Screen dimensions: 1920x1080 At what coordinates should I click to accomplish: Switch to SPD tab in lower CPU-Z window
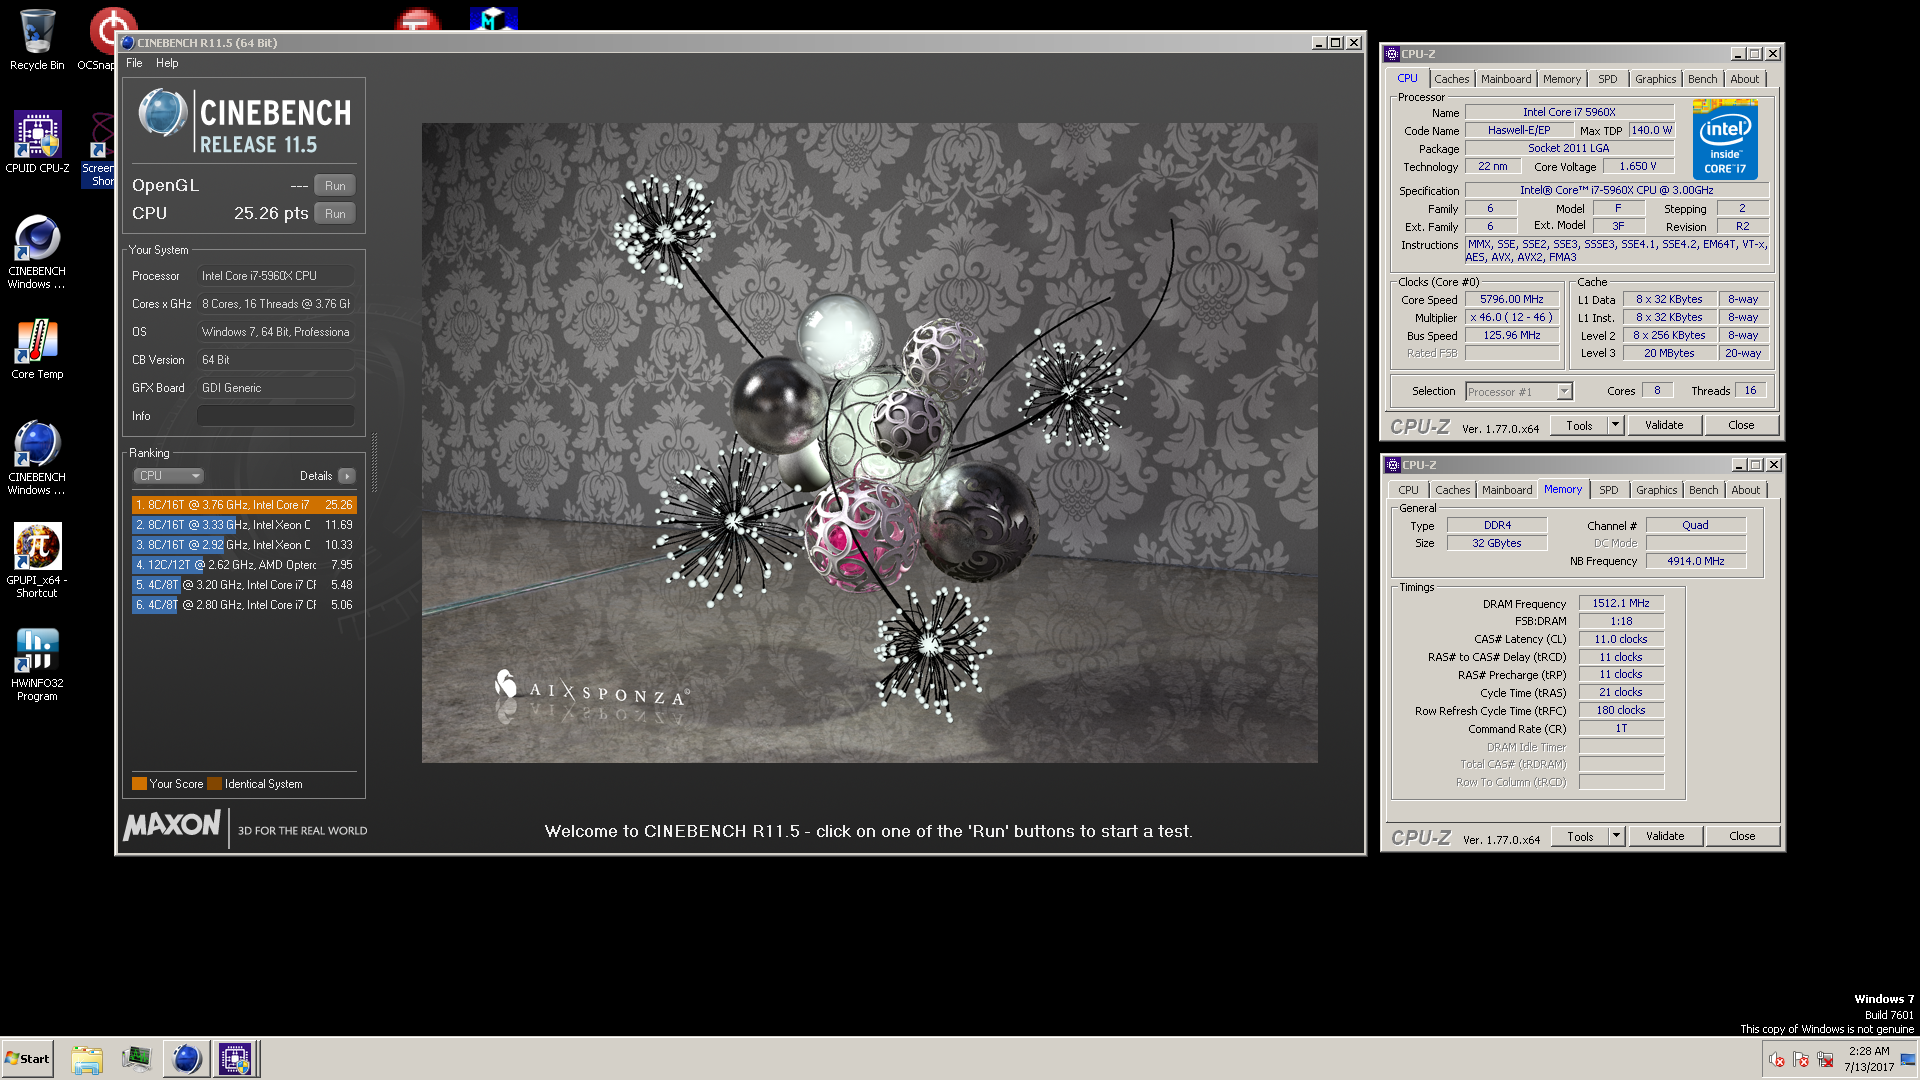pos(1608,490)
